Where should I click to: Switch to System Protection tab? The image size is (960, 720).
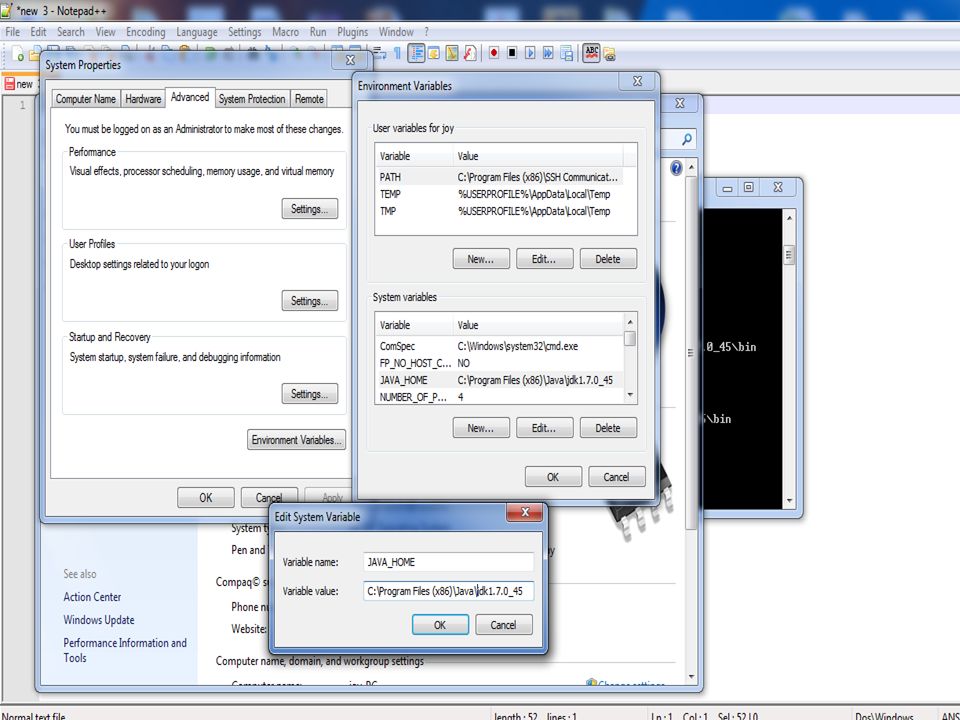[x=252, y=99]
